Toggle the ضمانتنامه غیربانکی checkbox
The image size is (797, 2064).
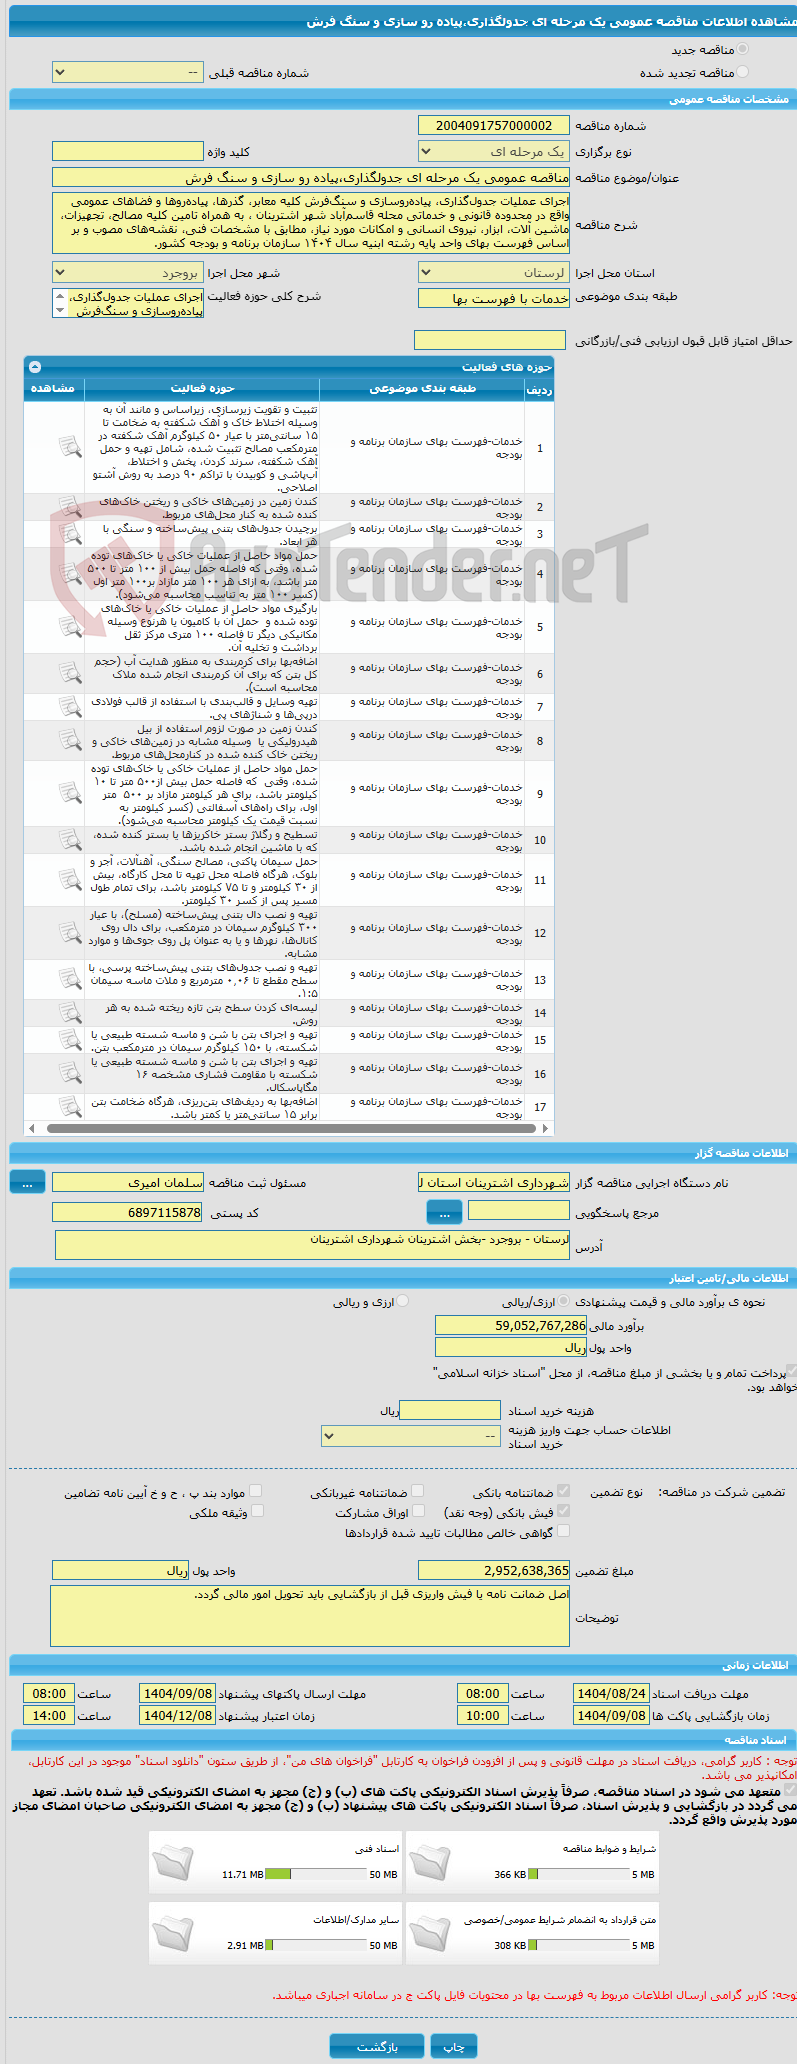[x=418, y=1491]
